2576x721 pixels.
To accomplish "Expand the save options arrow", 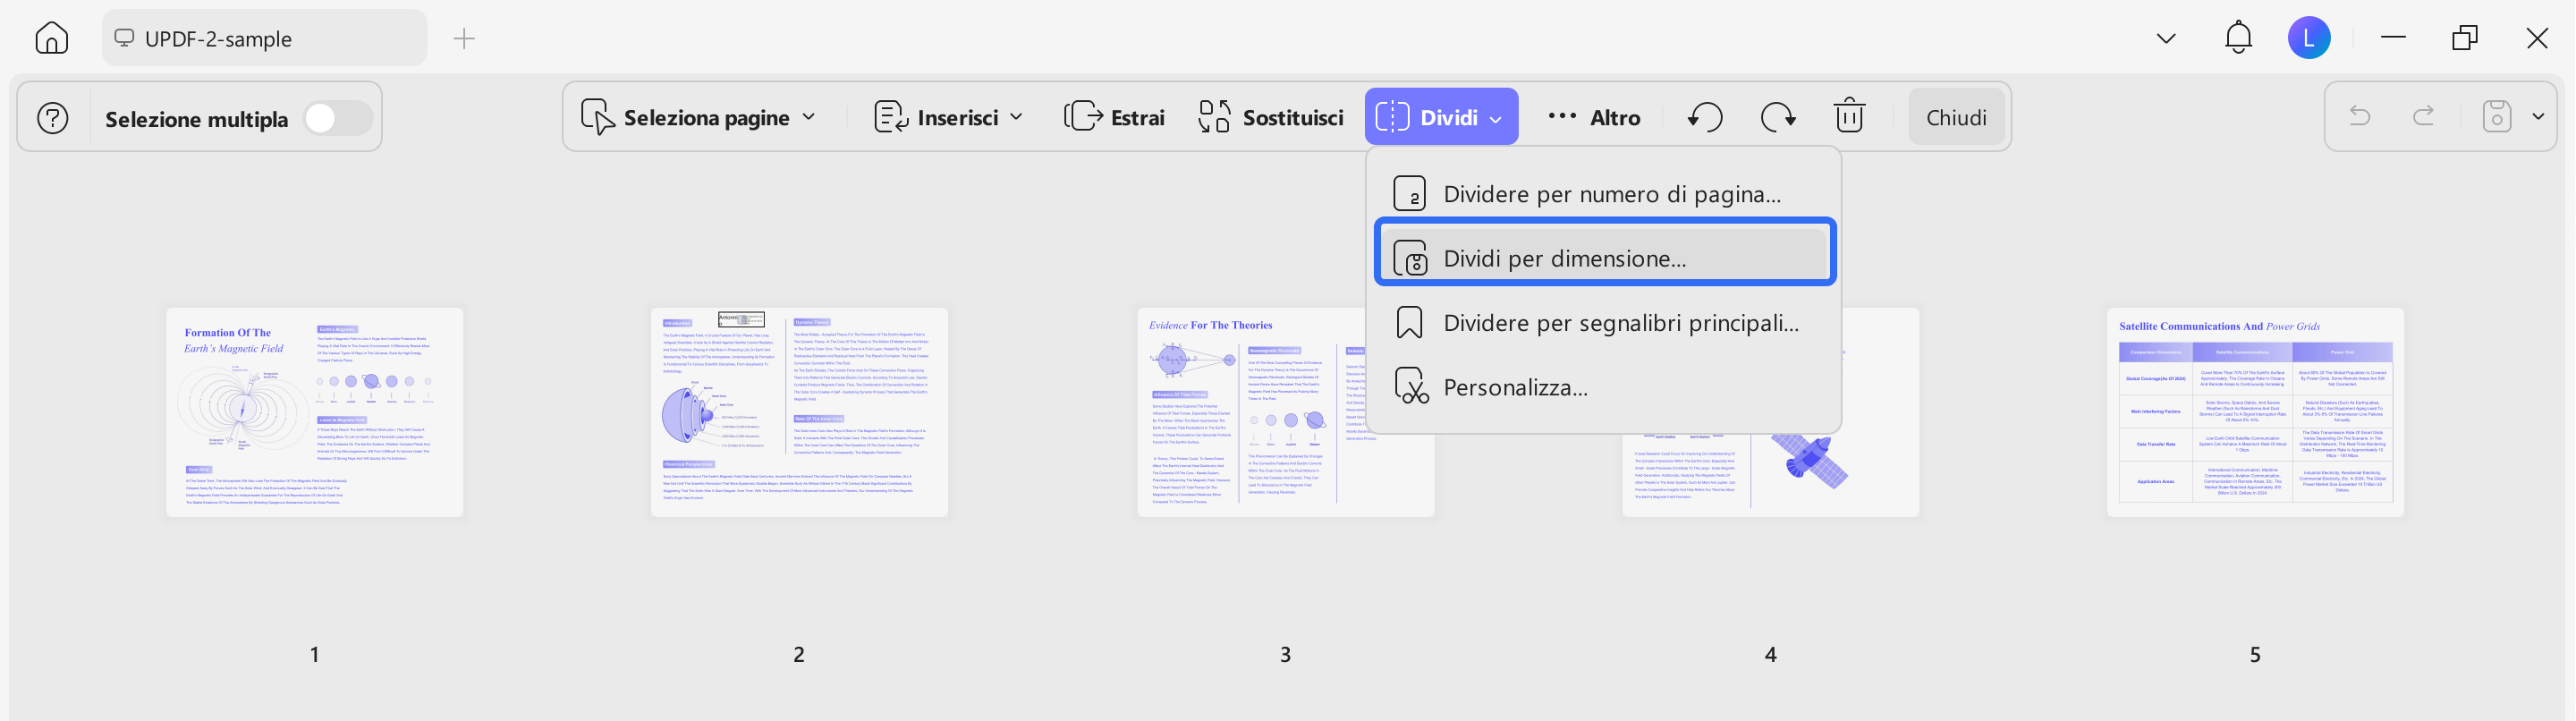I will pyautogui.click(x=2538, y=116).
